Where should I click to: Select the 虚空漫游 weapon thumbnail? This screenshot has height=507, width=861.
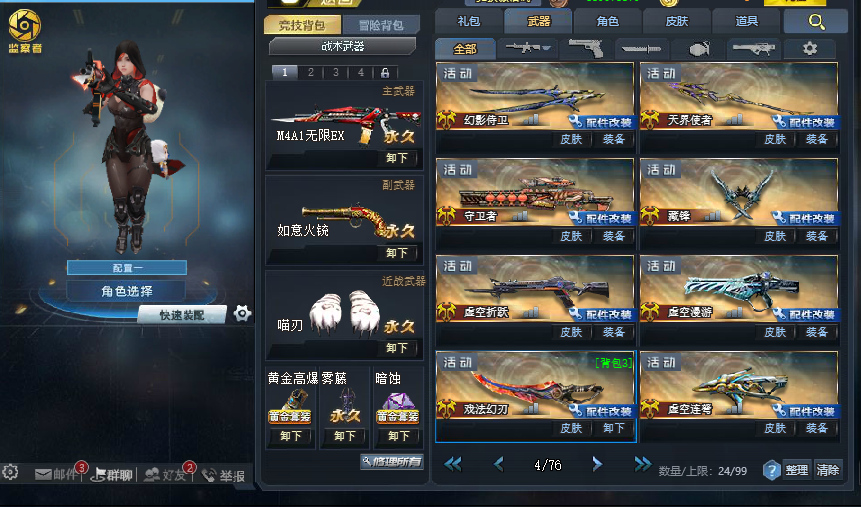coord(739,289)
